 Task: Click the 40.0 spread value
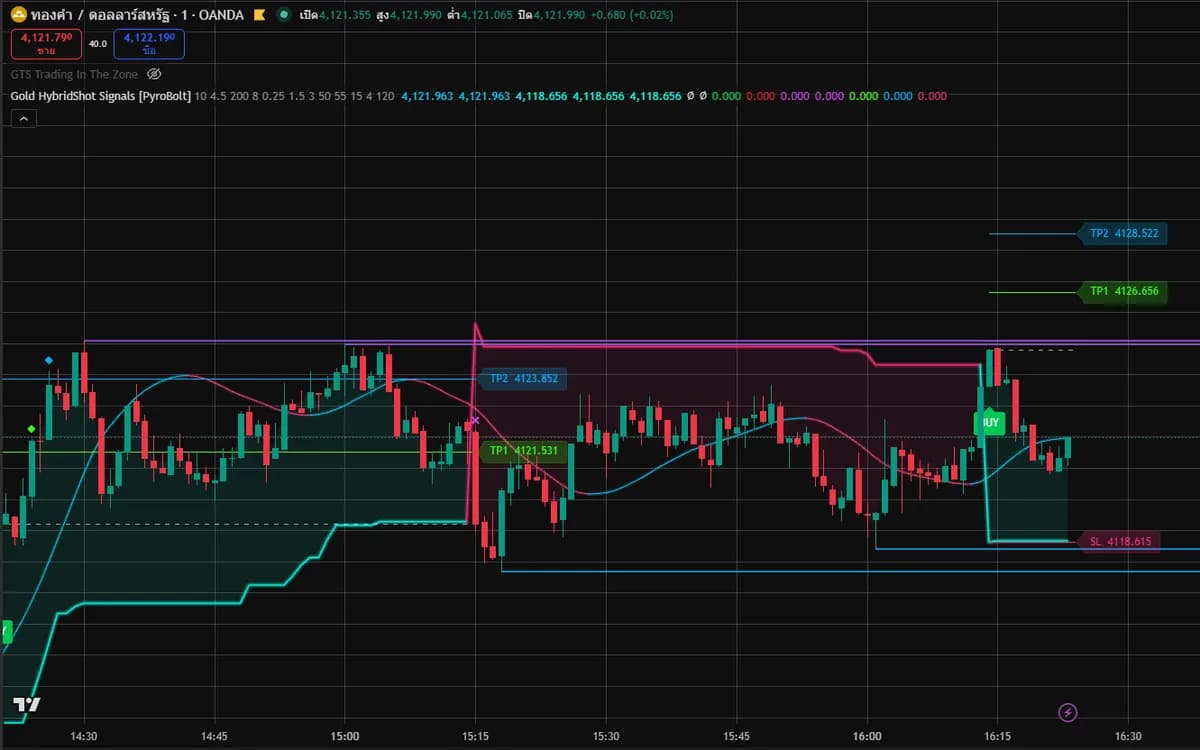tap(98, 43)
